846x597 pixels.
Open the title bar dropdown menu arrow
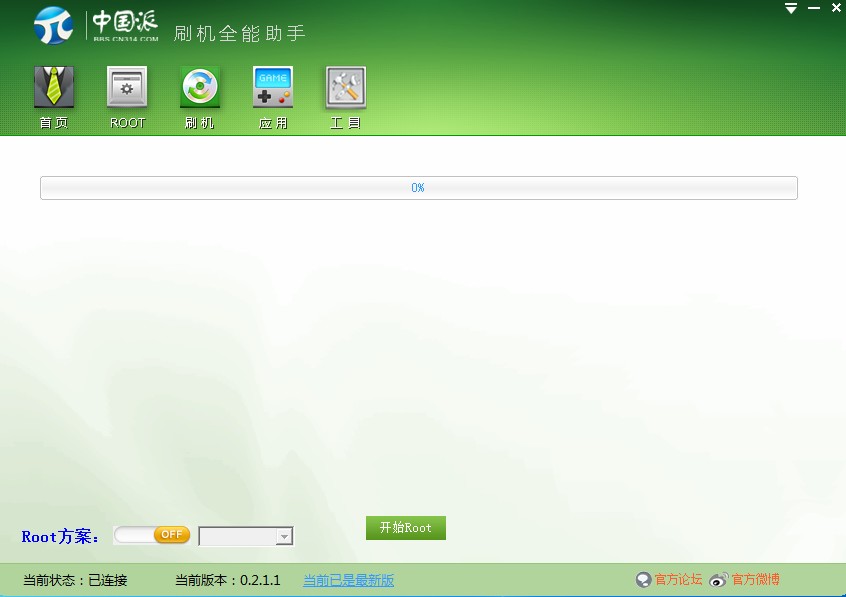[791, 8]
